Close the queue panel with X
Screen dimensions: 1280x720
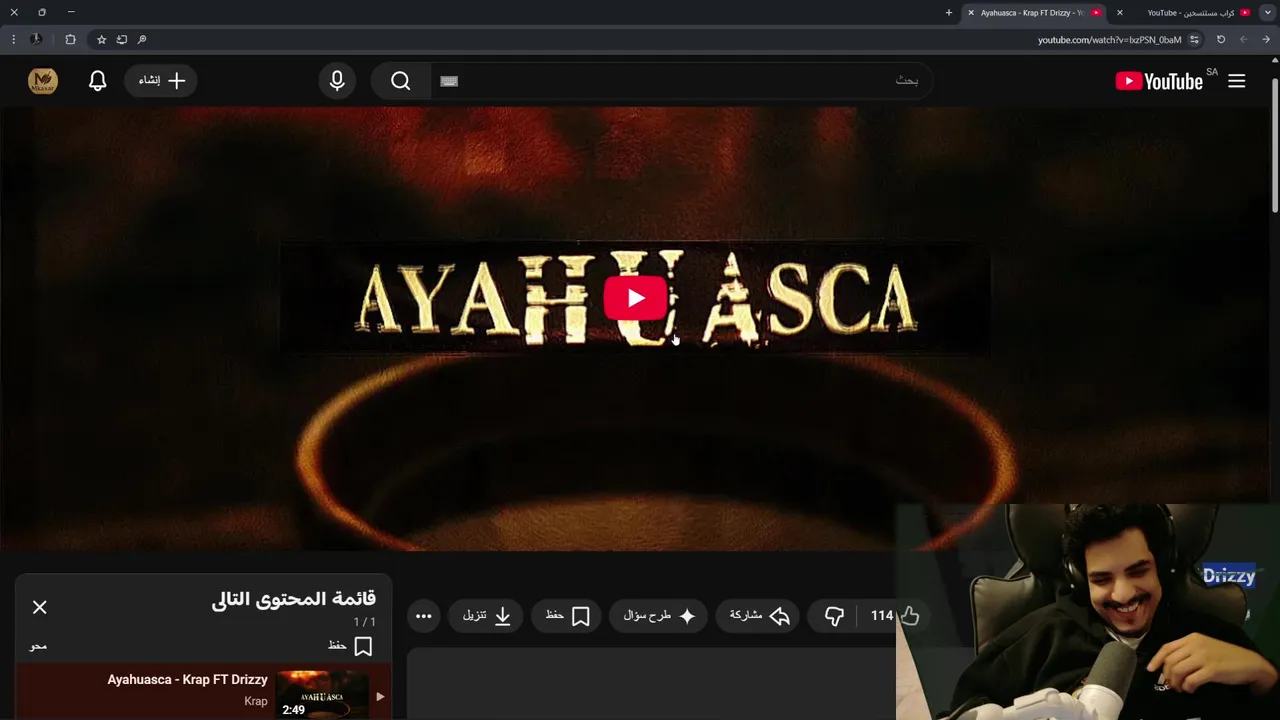click(40, 607)
